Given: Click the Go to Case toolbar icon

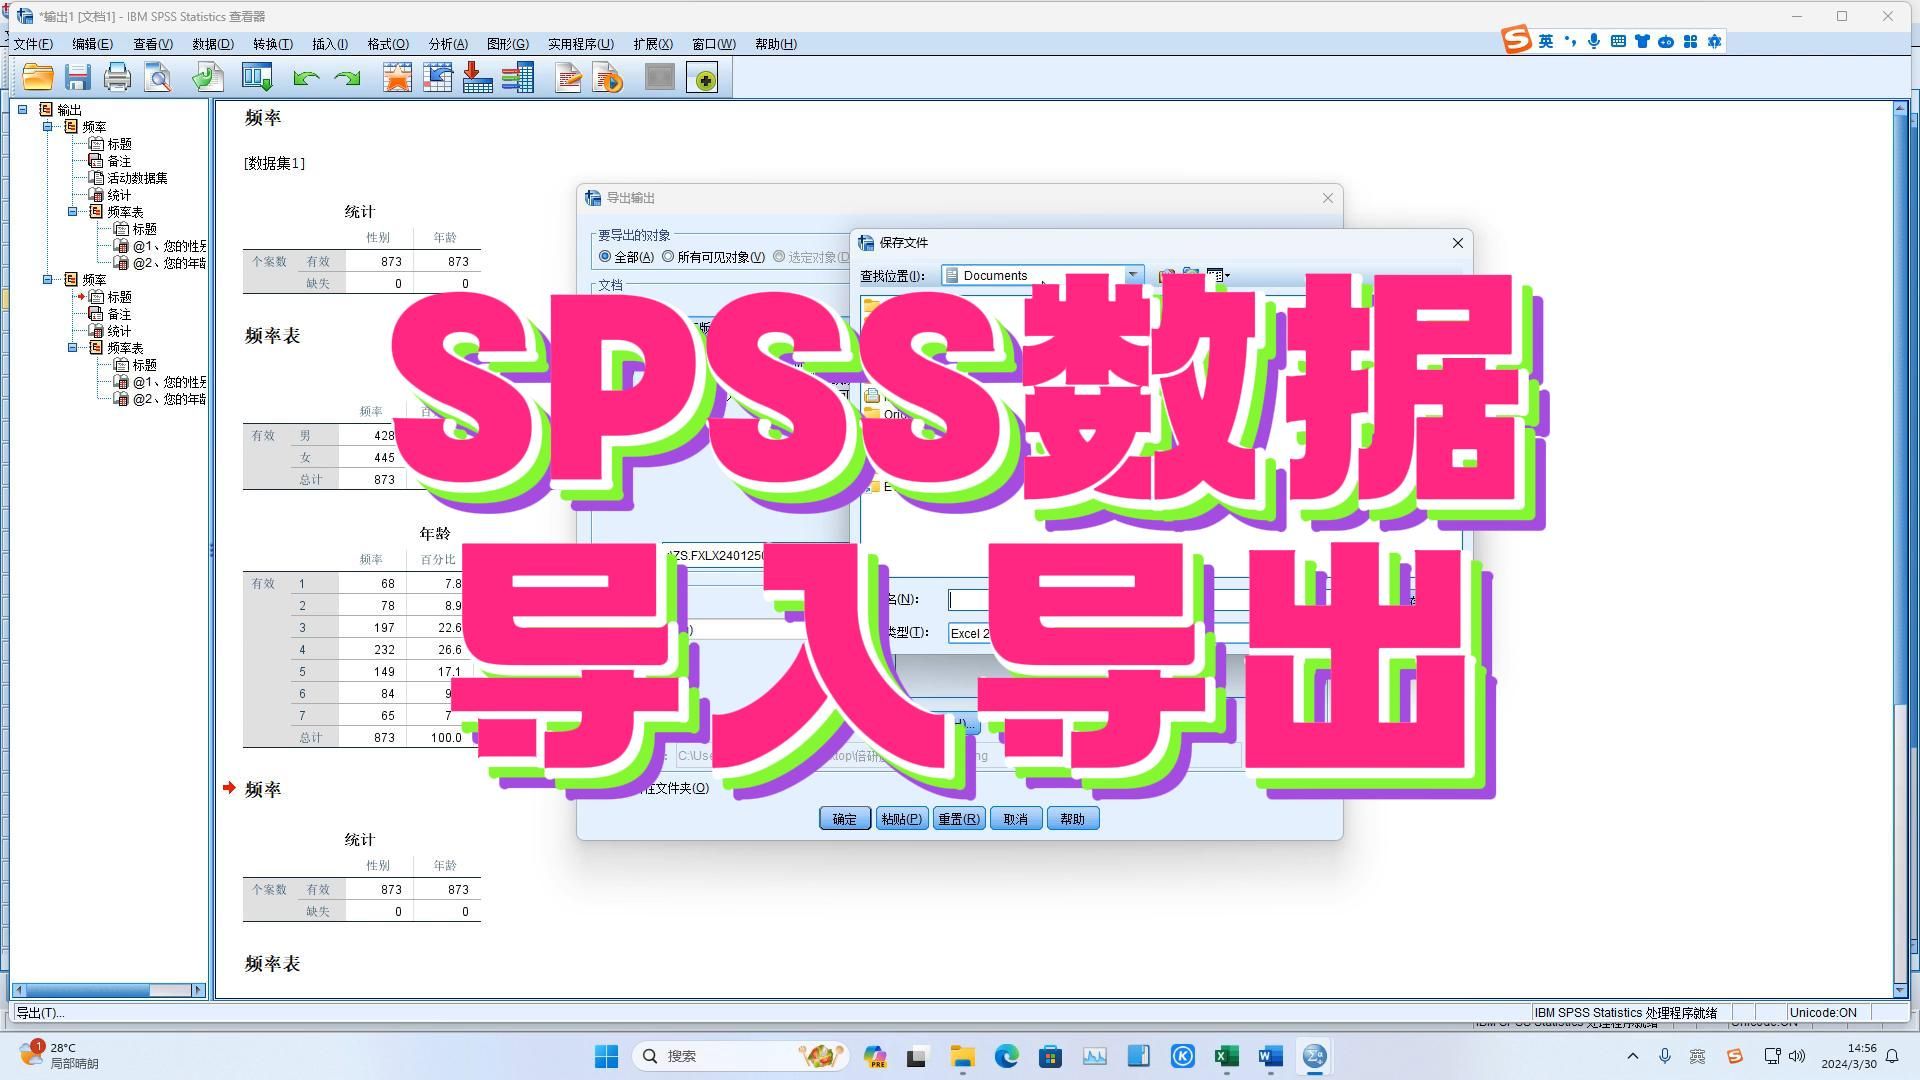Looking at the screenshot, I should point(437,77).
